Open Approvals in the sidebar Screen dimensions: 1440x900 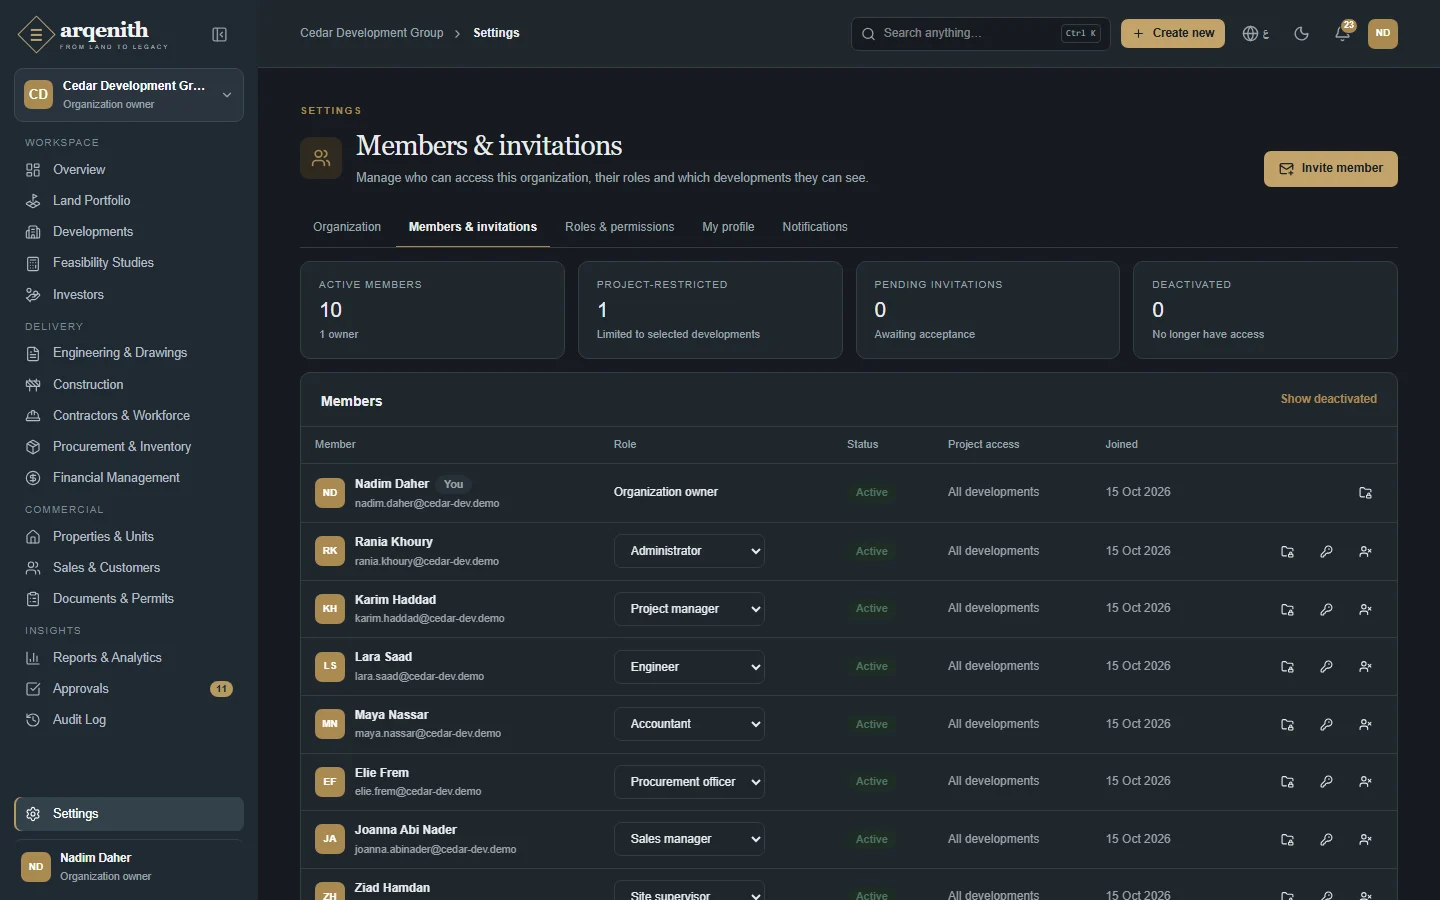[x=129, y=689]
